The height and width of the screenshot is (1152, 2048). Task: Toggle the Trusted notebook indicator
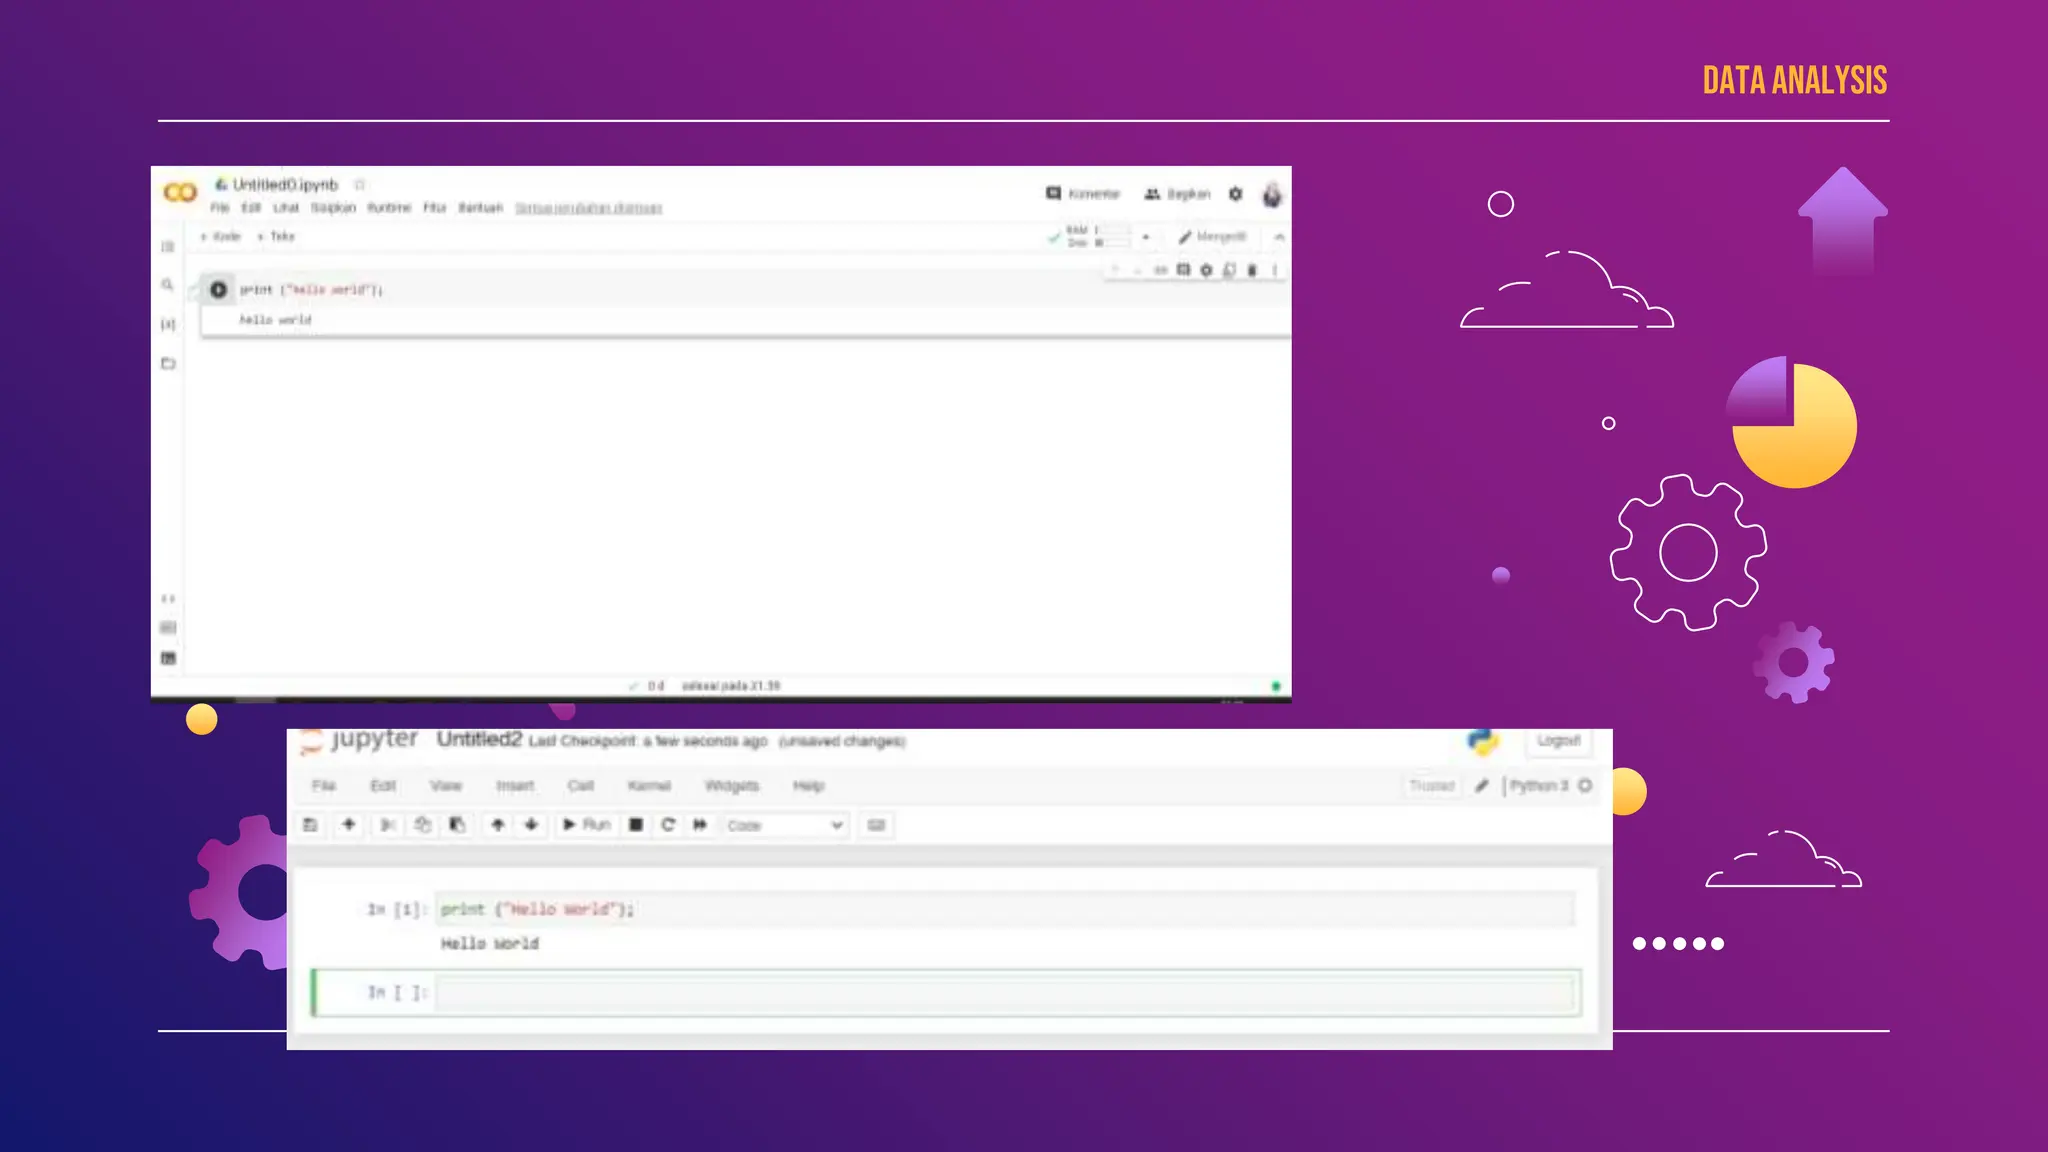point(1431,786)
